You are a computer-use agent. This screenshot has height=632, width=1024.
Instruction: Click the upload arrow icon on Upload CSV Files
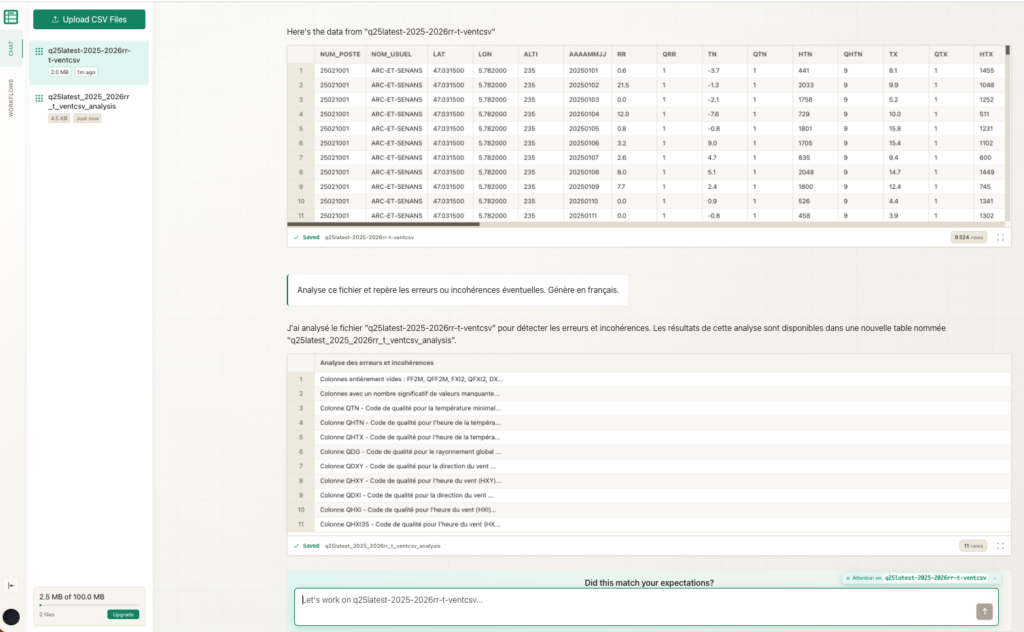point(53,19)
